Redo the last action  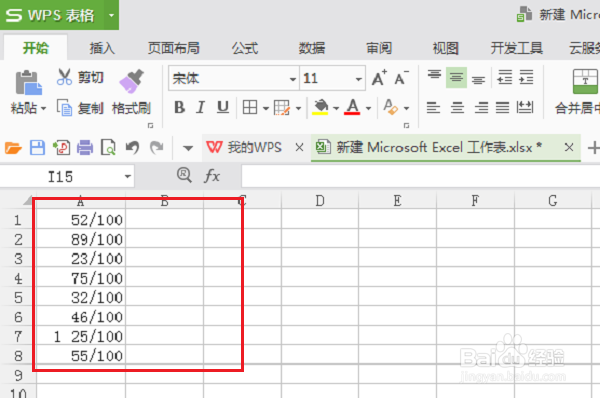[157, 148]
